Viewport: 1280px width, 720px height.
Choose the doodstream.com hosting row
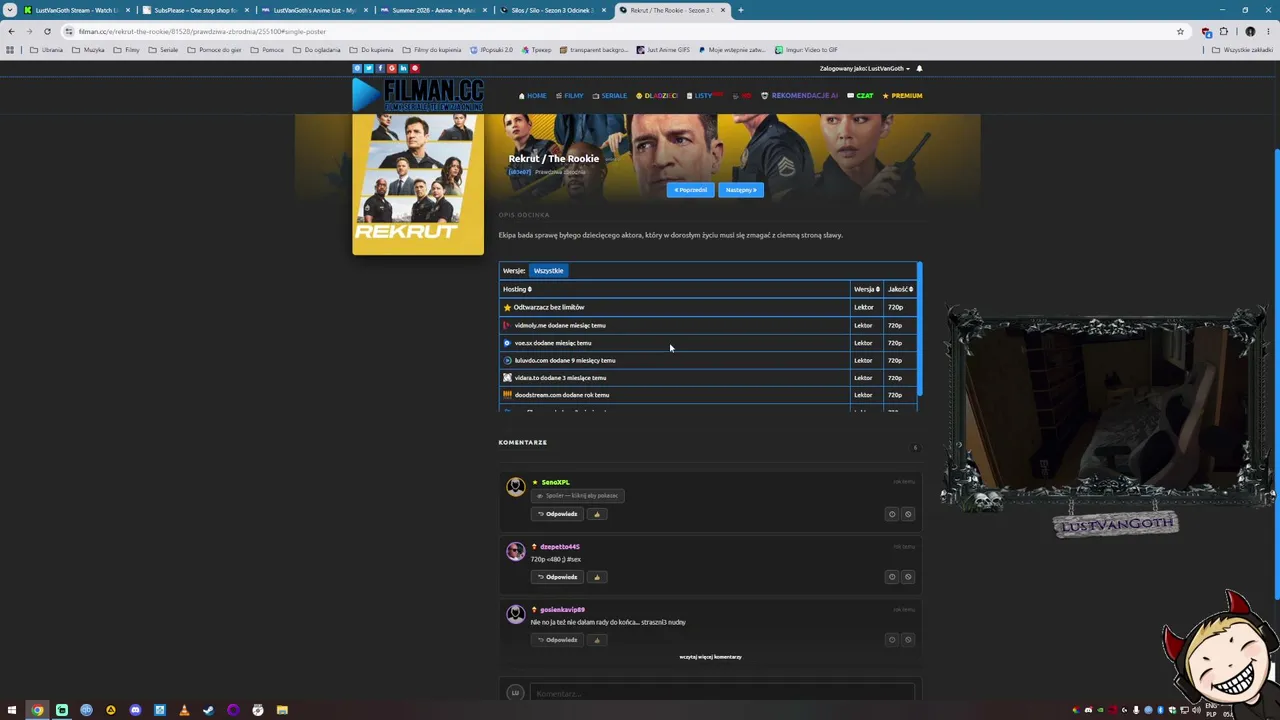click(x=708, y=395)
